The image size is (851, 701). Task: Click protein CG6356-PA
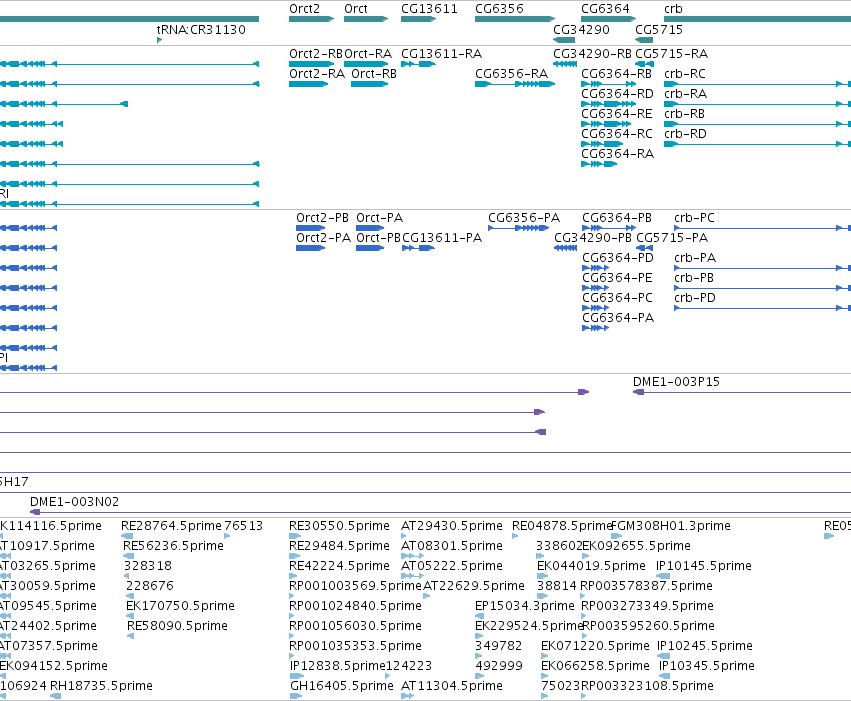click(518, 228)
